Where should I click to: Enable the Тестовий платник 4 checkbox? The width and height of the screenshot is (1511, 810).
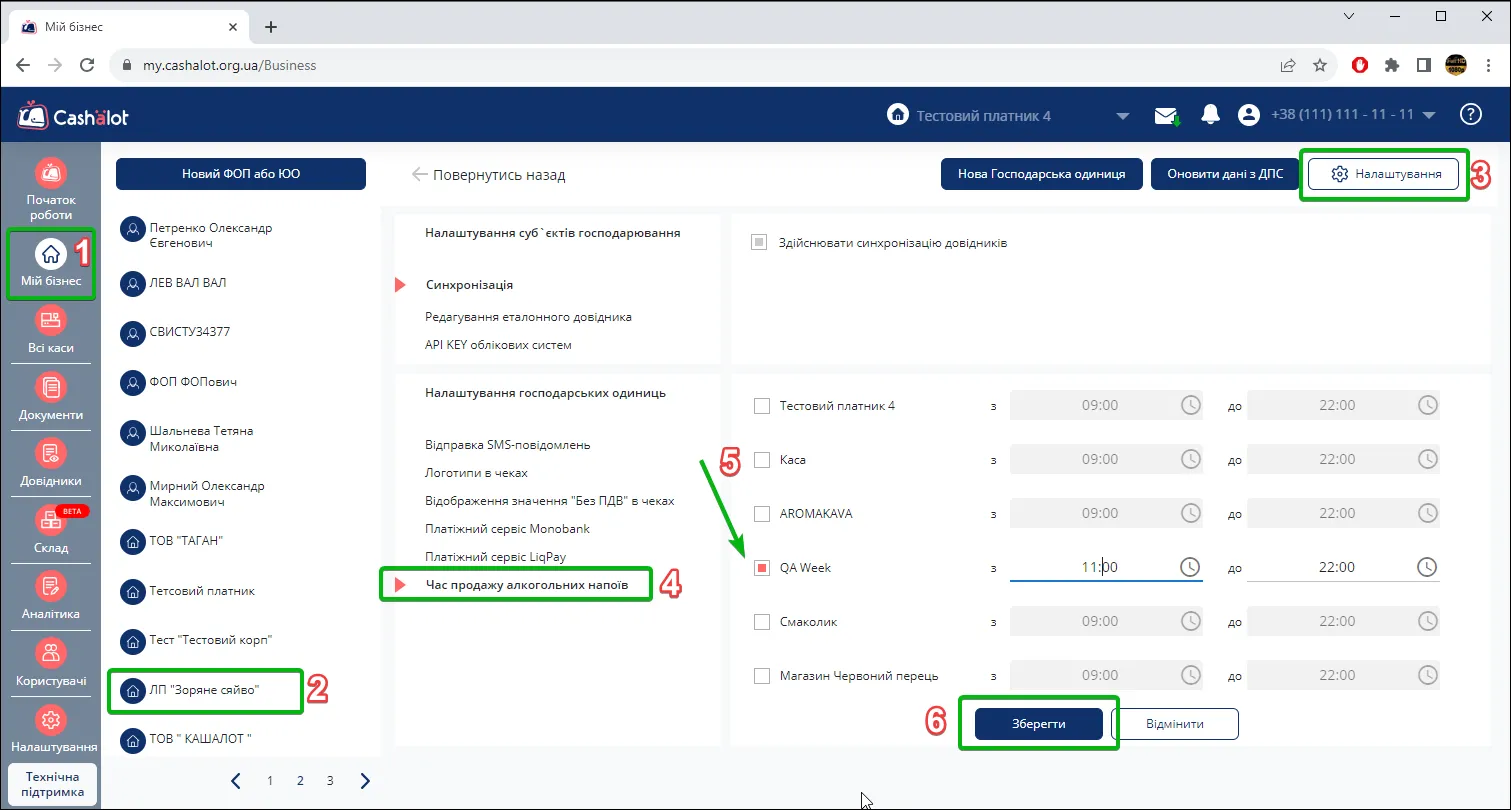pyautogui.click(x=761, y=405)
